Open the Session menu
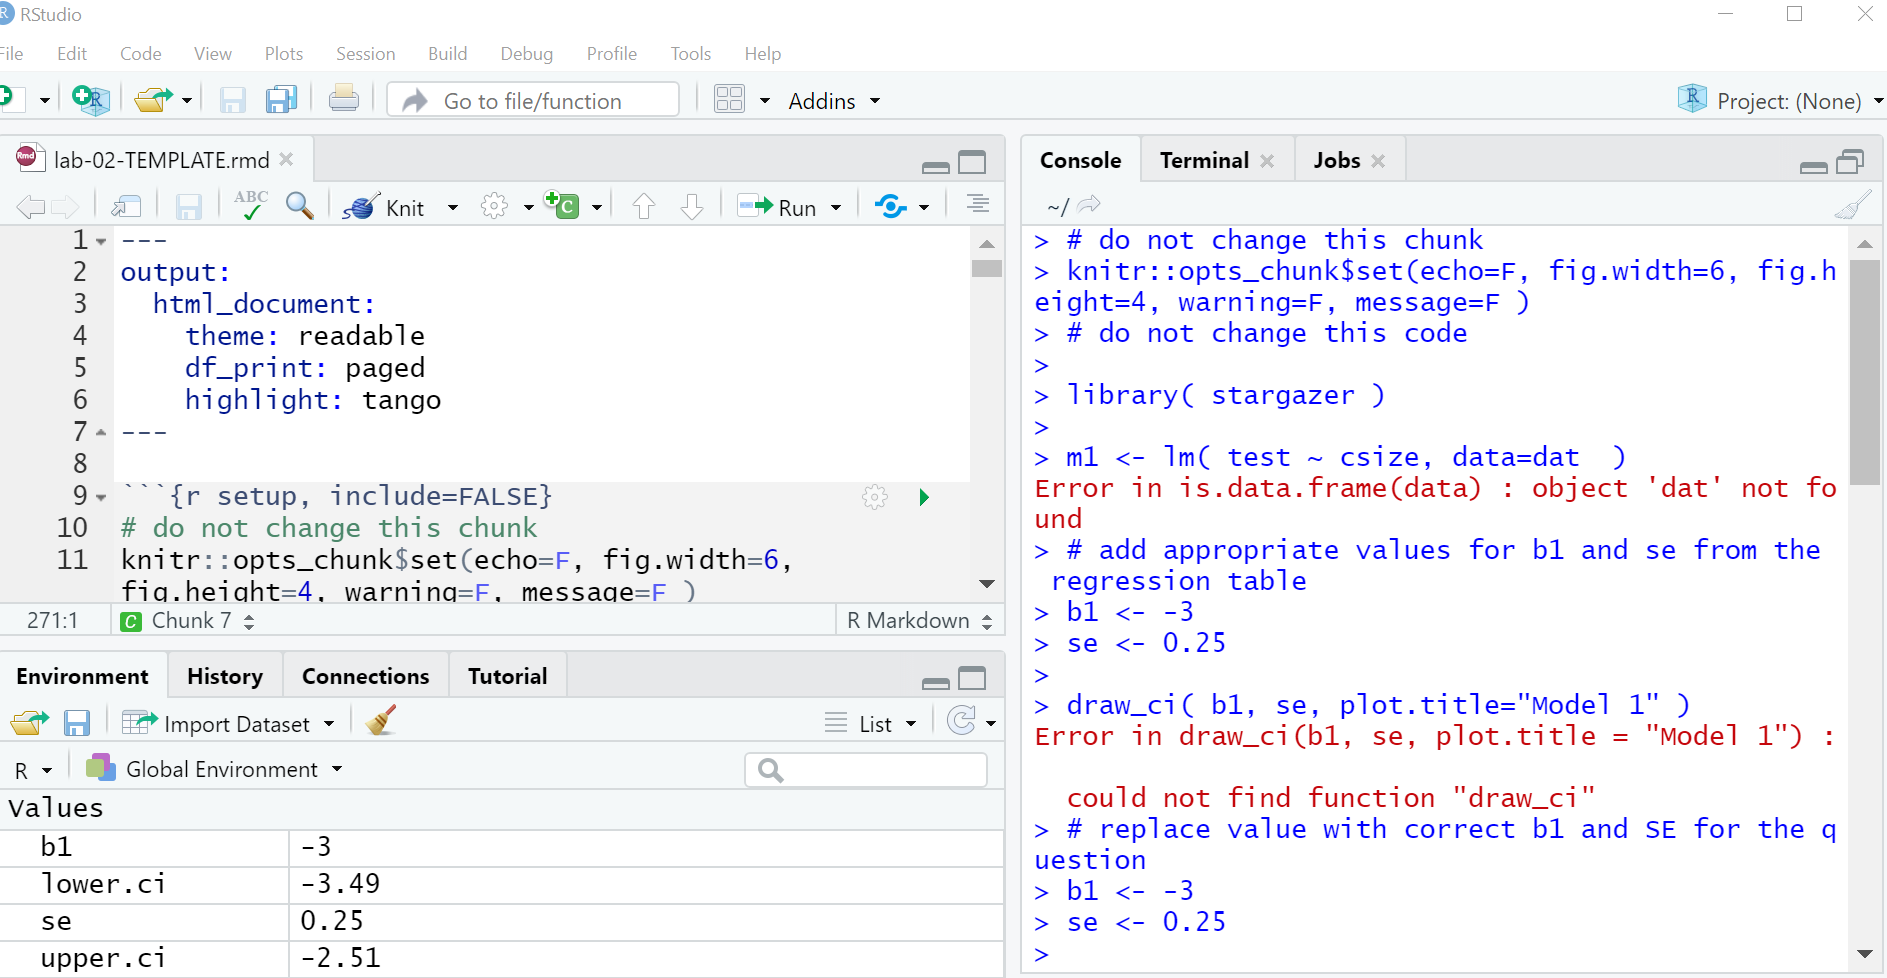This screenshot has height=978, width=1887. (365, 53)
